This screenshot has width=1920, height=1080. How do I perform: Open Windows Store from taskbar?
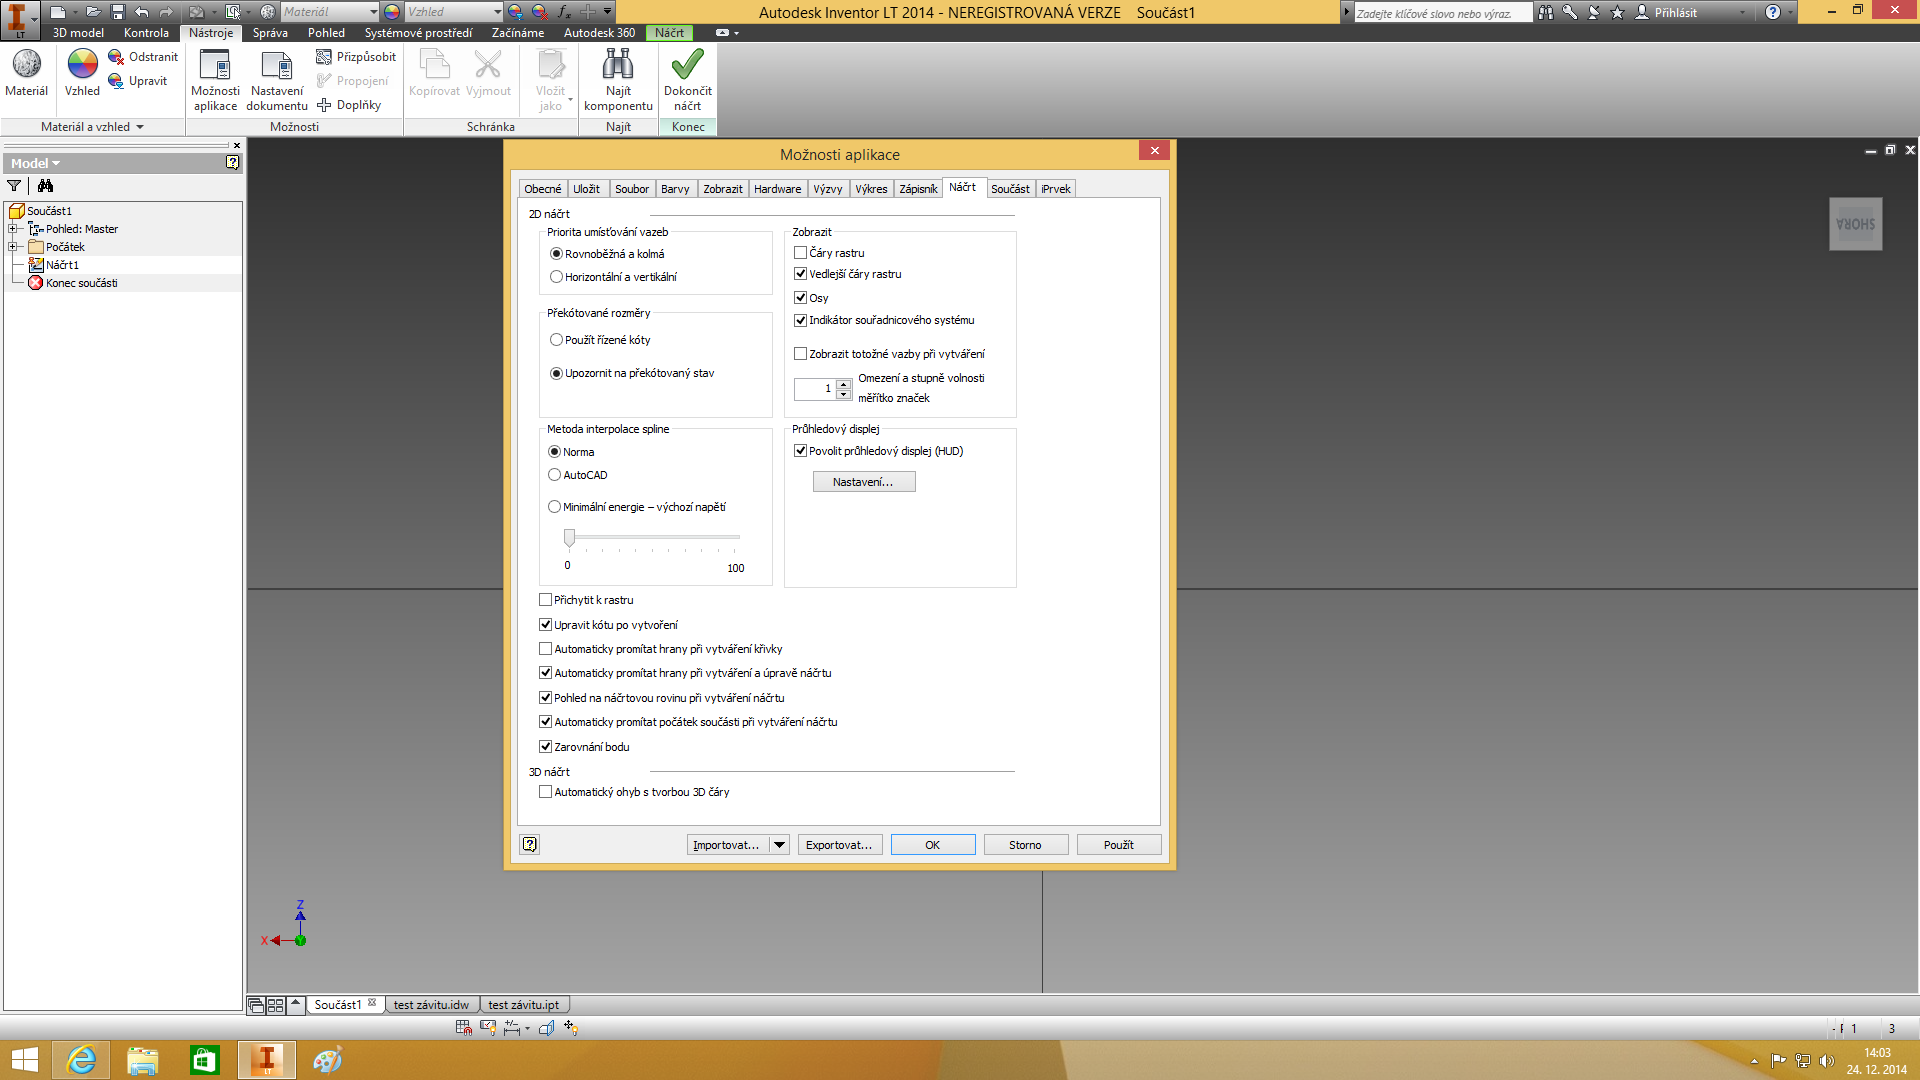pos(204,1060)
